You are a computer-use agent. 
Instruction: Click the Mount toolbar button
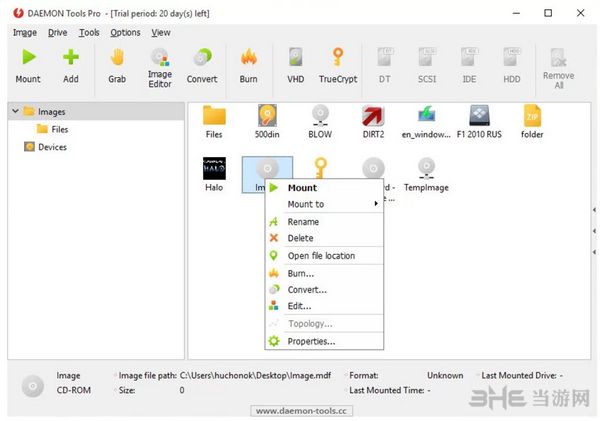point(28,67)
